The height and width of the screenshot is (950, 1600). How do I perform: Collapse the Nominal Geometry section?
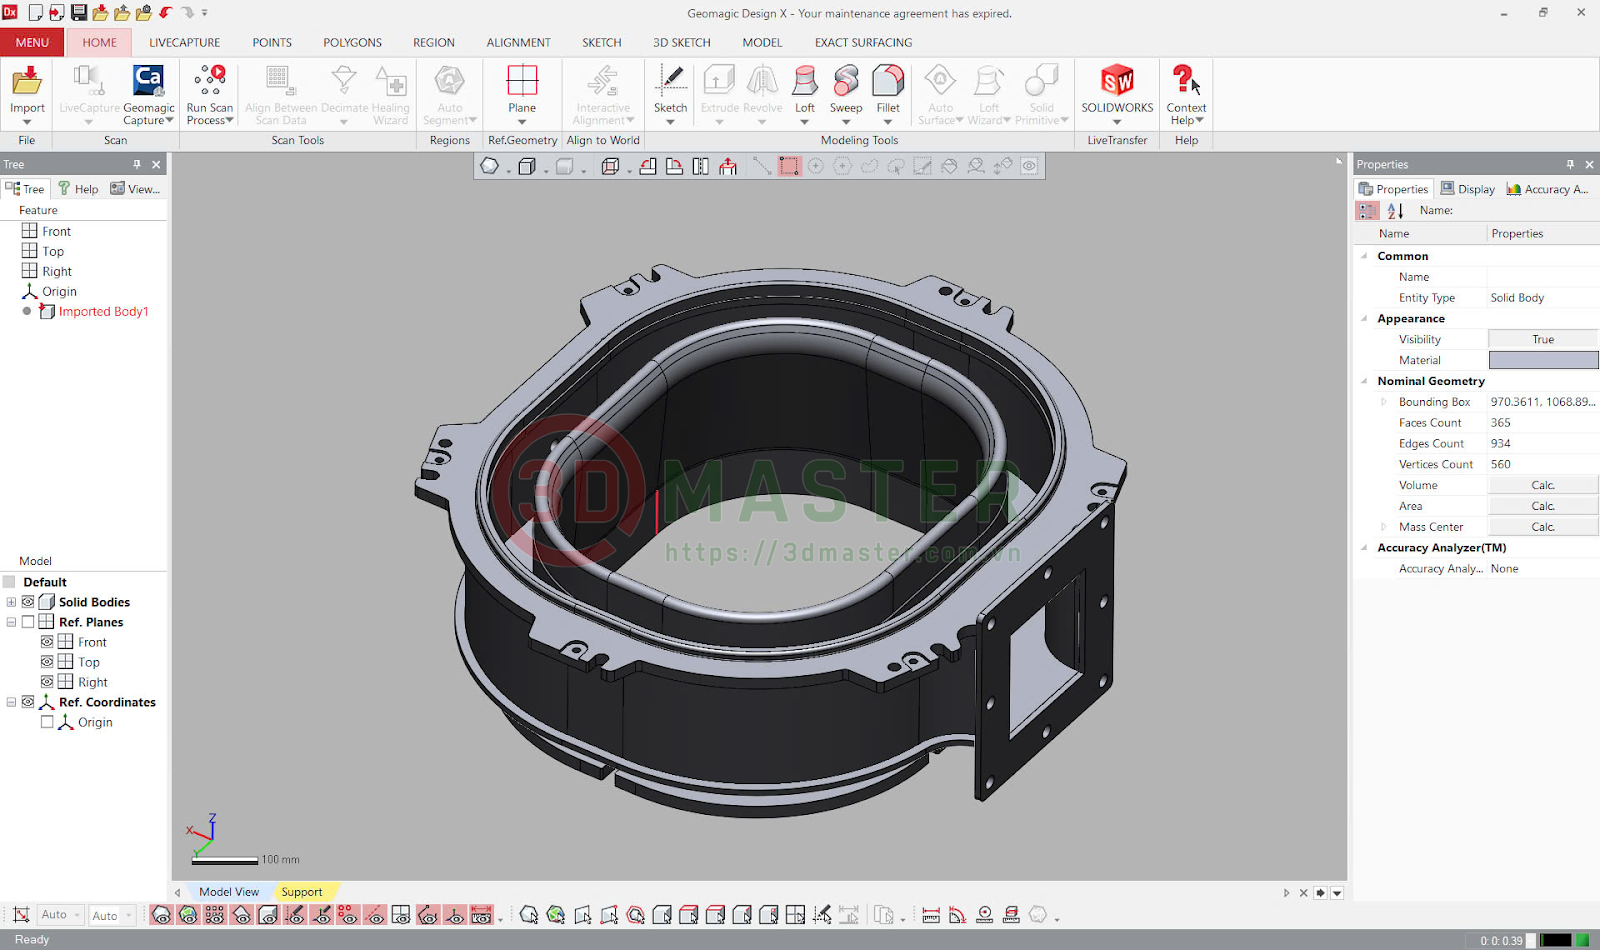click(x=1364, y=381)
